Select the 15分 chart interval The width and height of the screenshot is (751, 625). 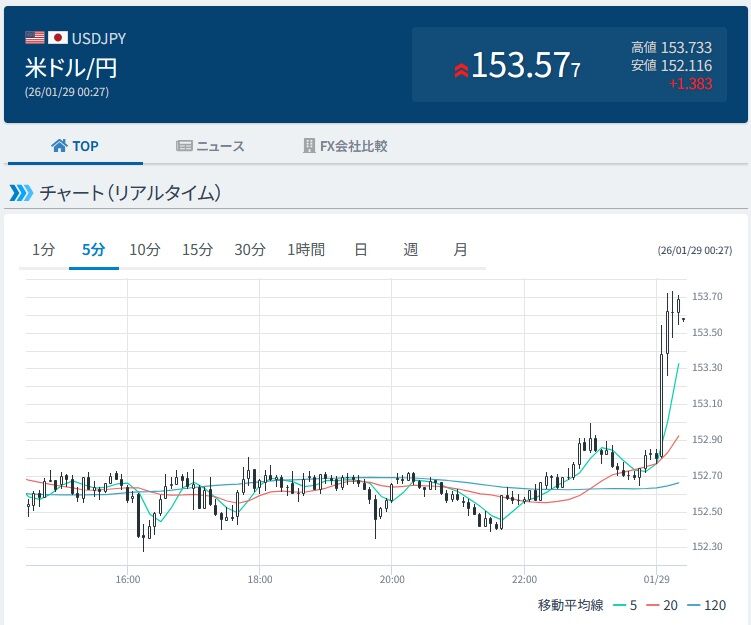[x=197, y=250]
